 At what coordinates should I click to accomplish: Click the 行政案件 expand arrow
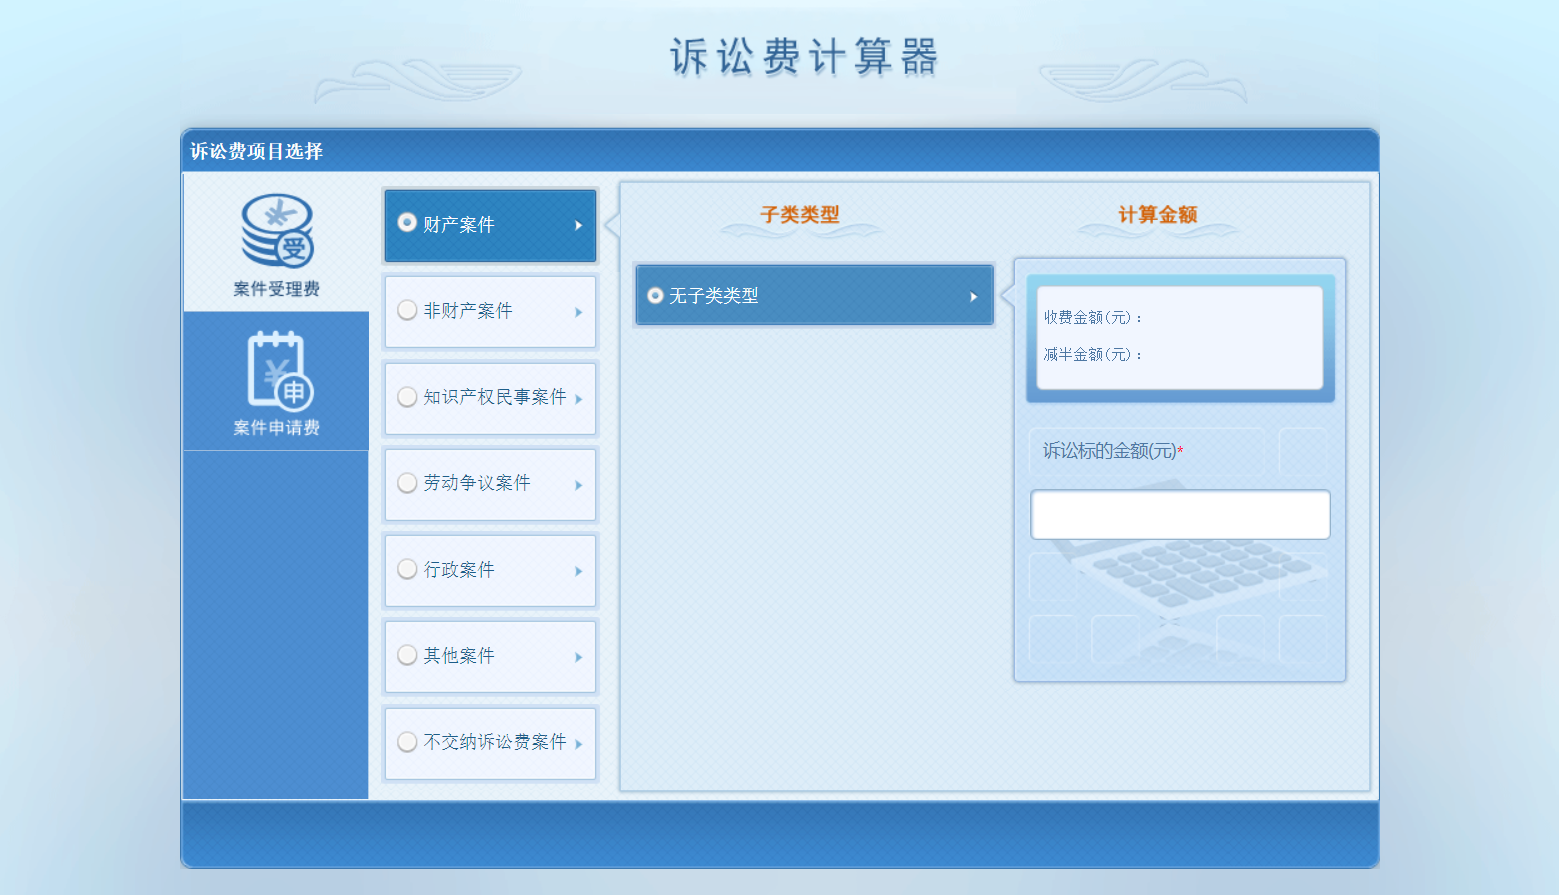pyautogui.click(x=578, y=571)
